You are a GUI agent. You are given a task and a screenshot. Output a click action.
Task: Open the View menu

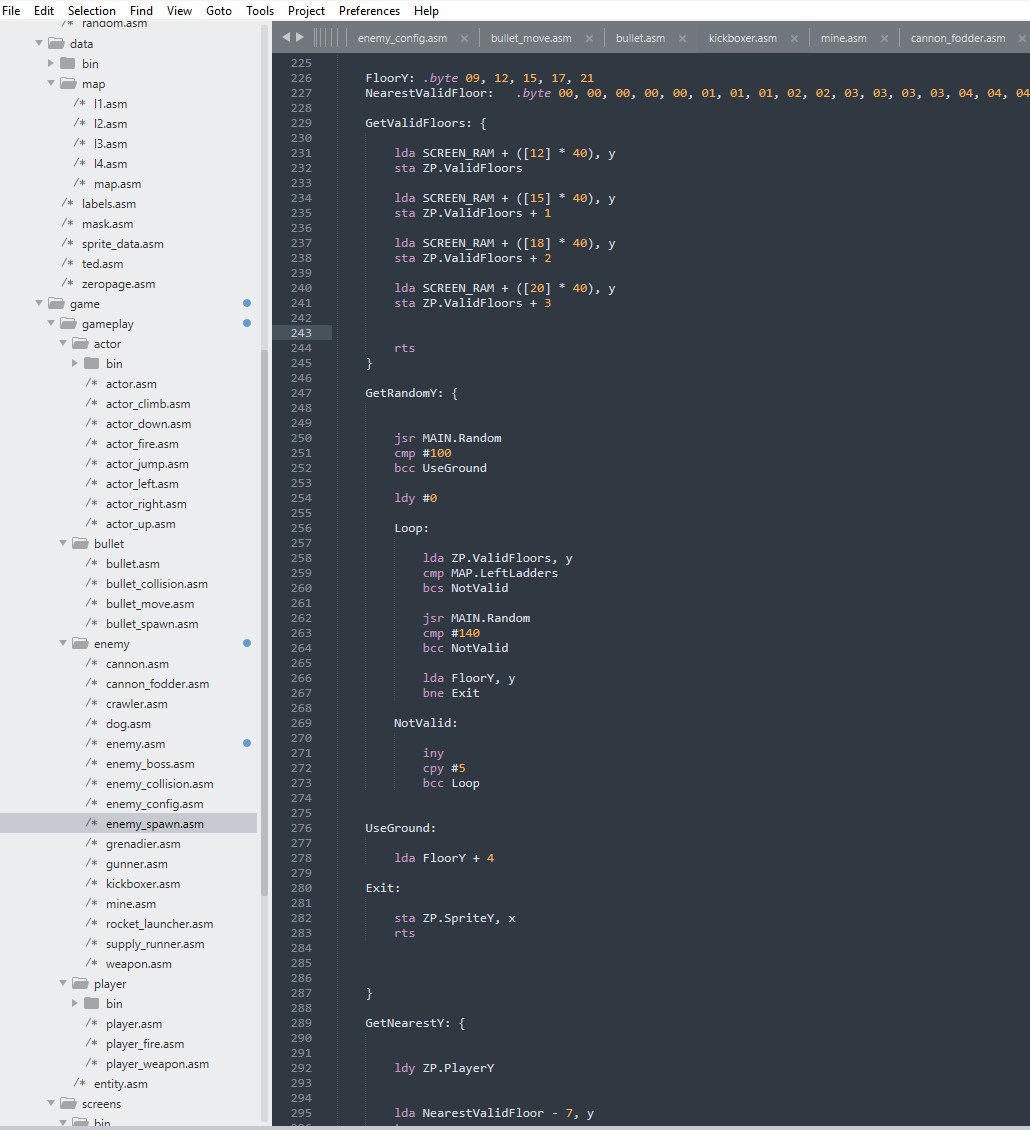point(179,11)
